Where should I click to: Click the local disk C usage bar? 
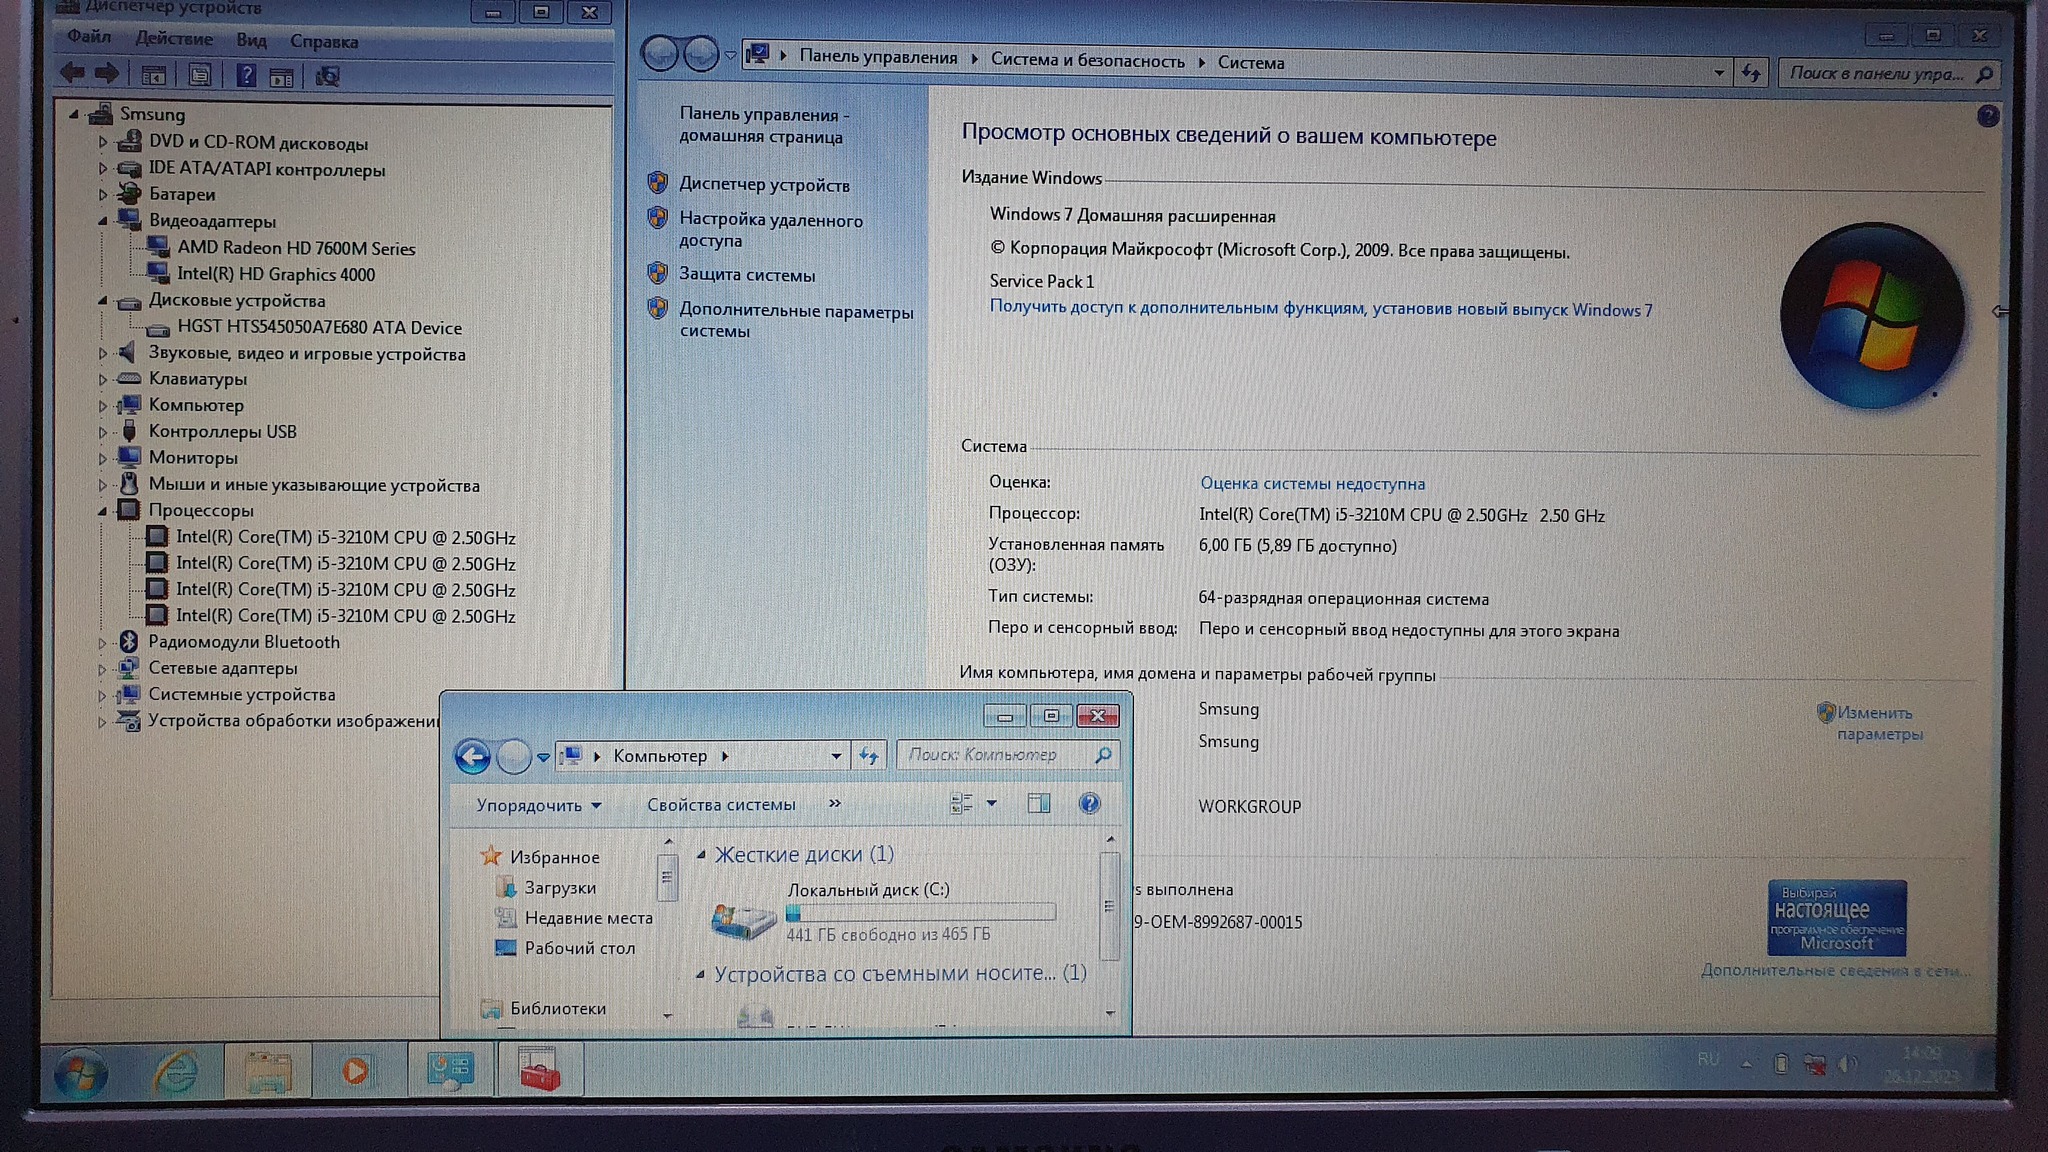(x=920, y=912)
